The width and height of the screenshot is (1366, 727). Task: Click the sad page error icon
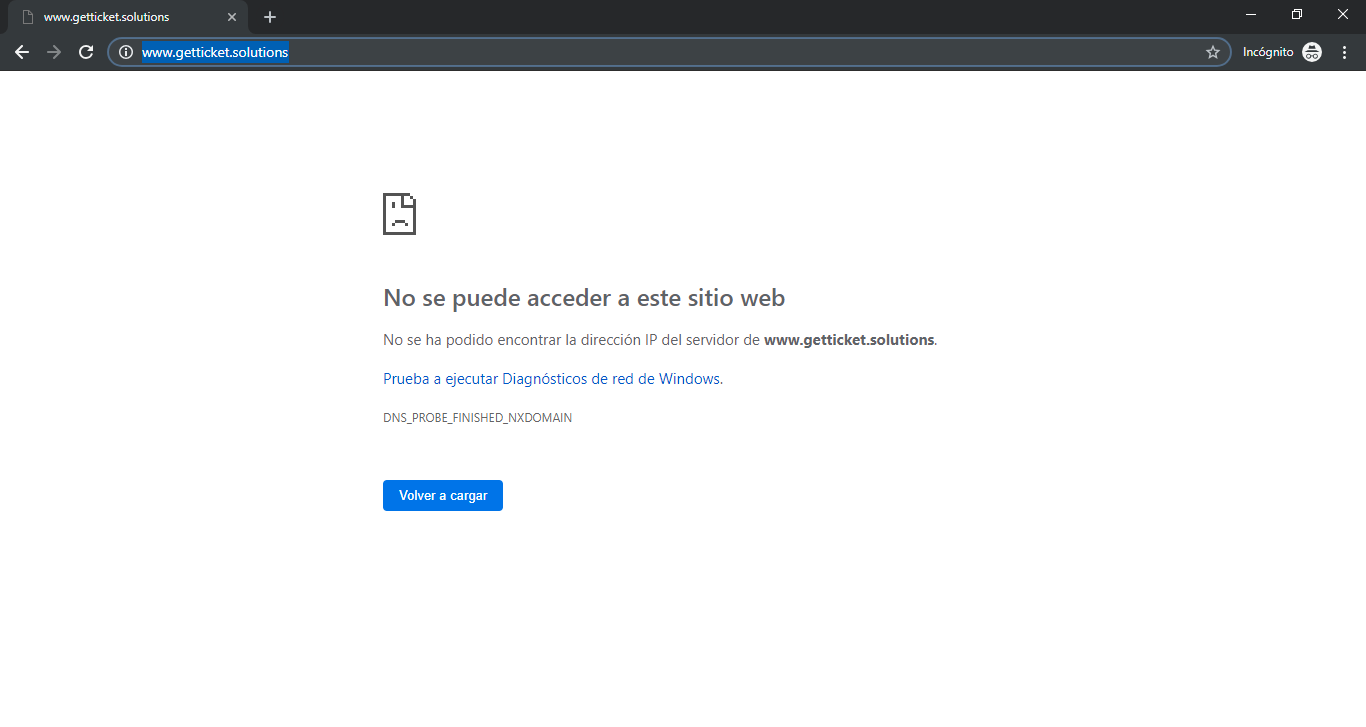coord(399,214)
